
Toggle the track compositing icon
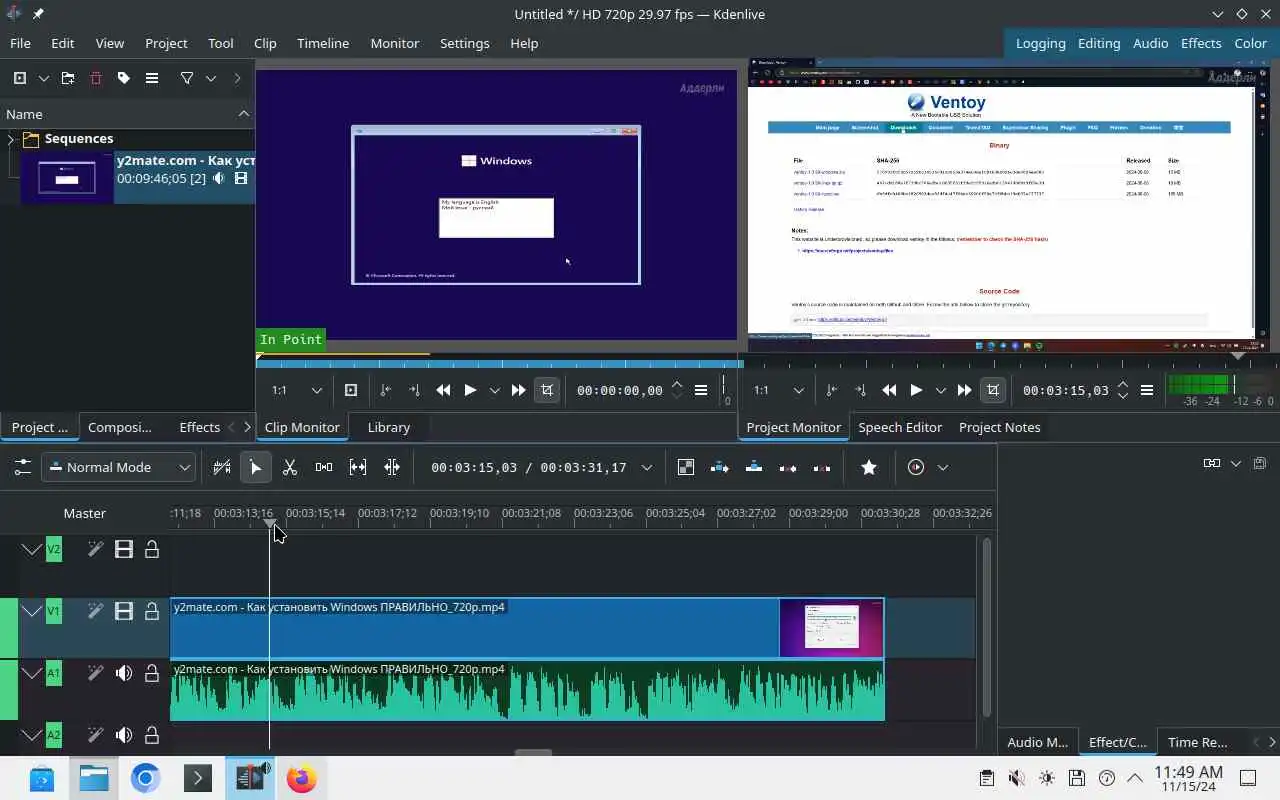click(x=685, y=467)
